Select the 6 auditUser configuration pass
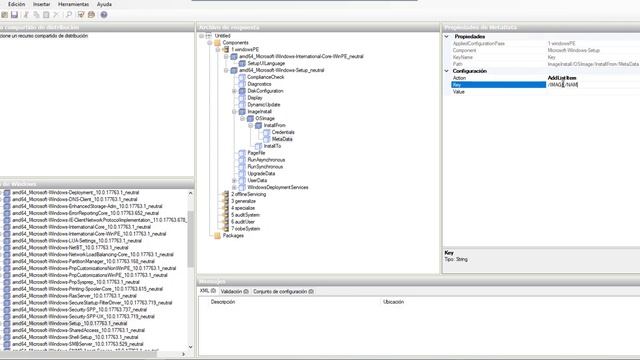This screenshot has width=640, height=360. coord(243,222)
